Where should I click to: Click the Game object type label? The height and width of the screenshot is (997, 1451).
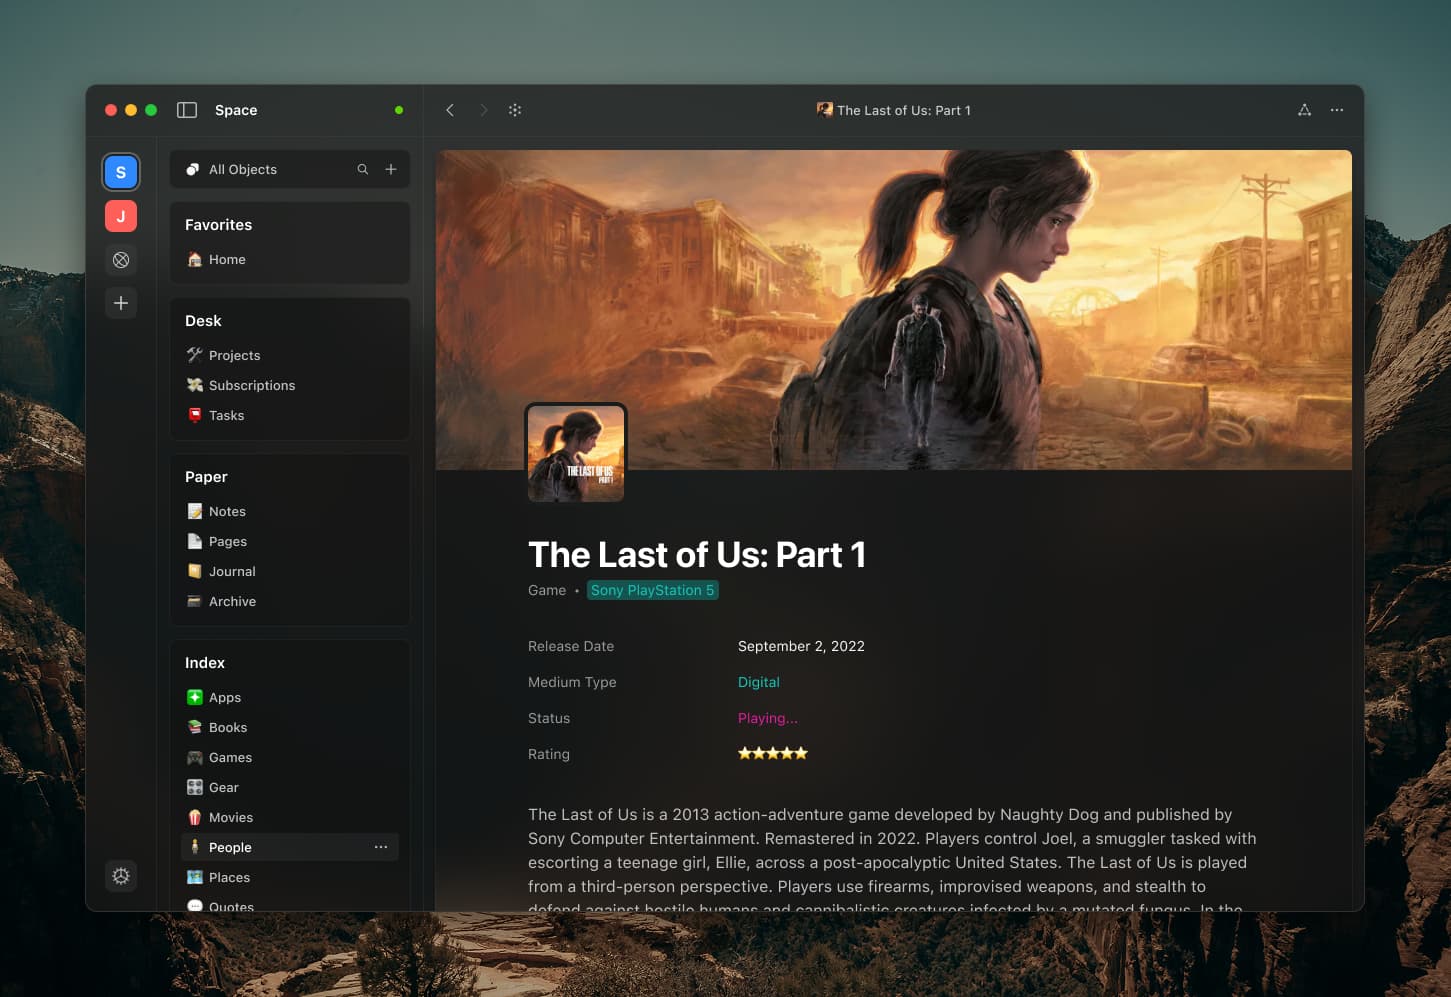(x=547, y=590)
